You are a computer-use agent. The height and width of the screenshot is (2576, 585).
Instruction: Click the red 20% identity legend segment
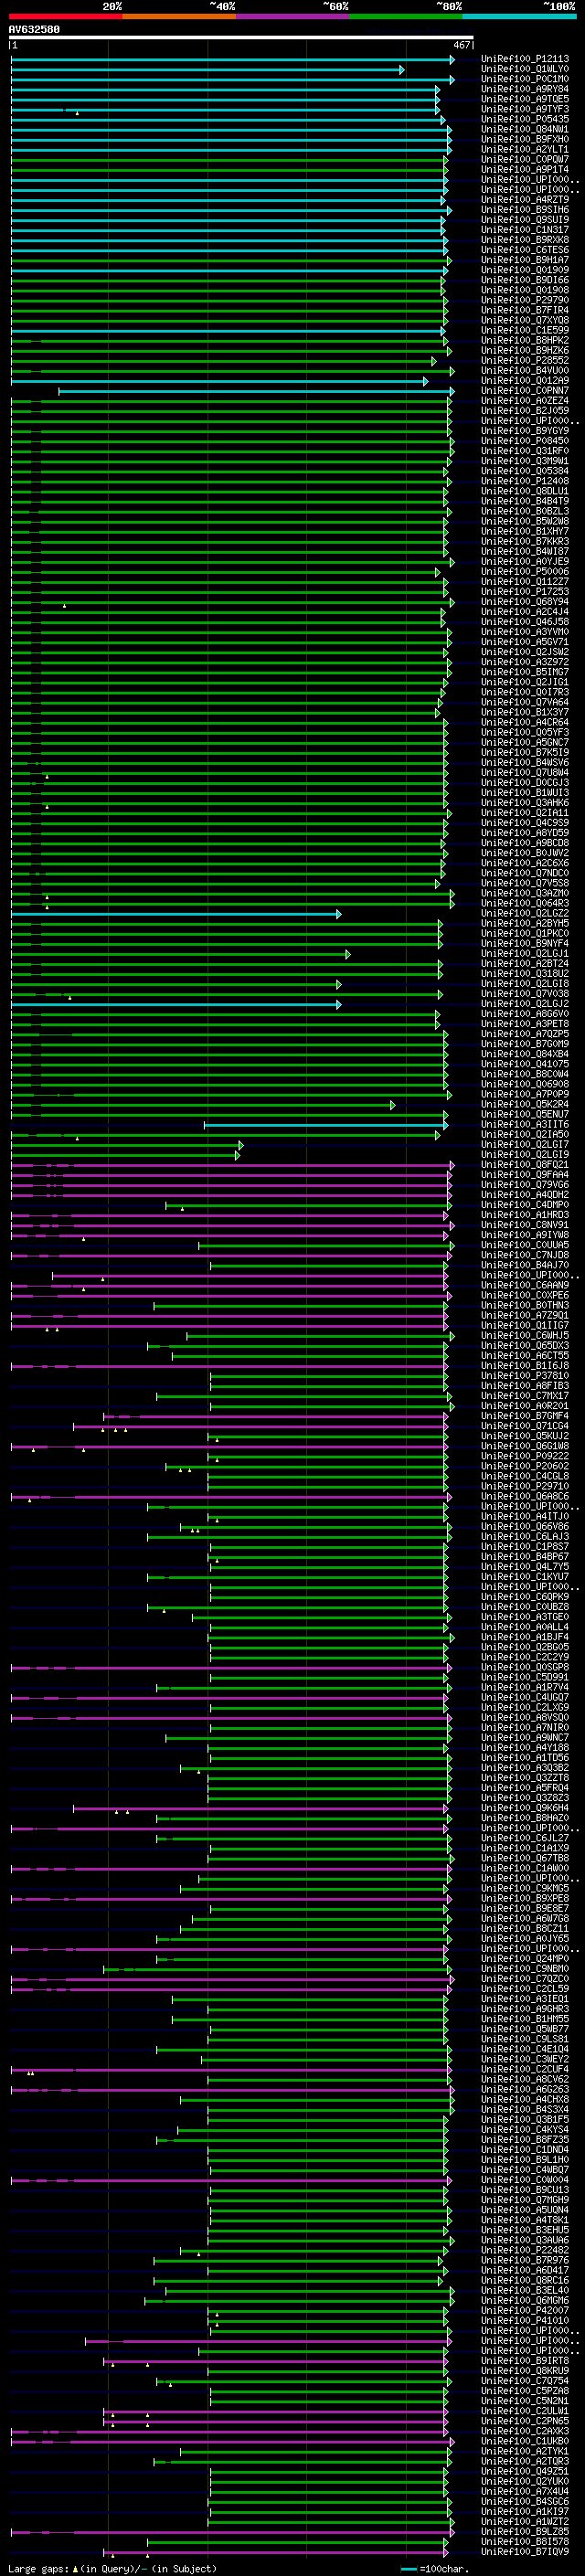[65, 16]
